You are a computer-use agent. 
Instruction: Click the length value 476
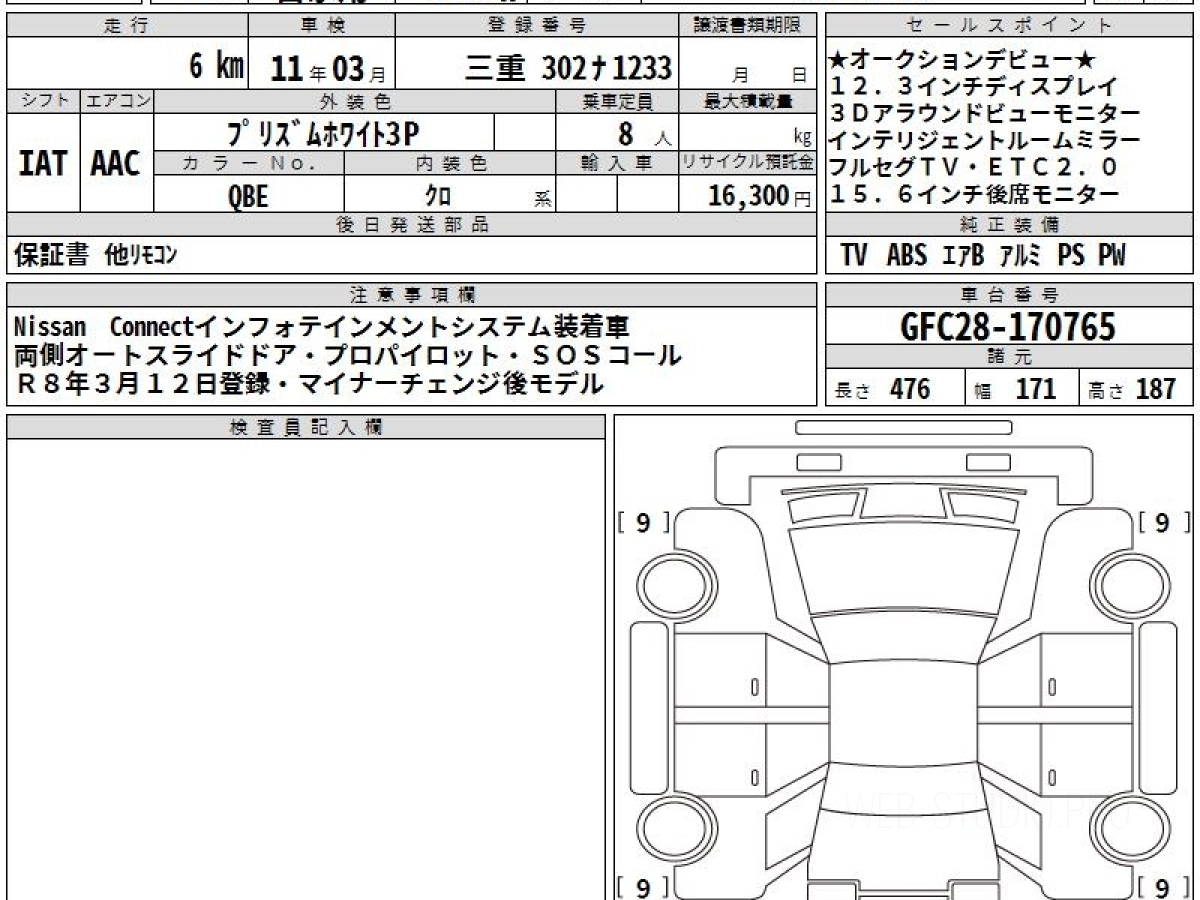tap(910, 389)
